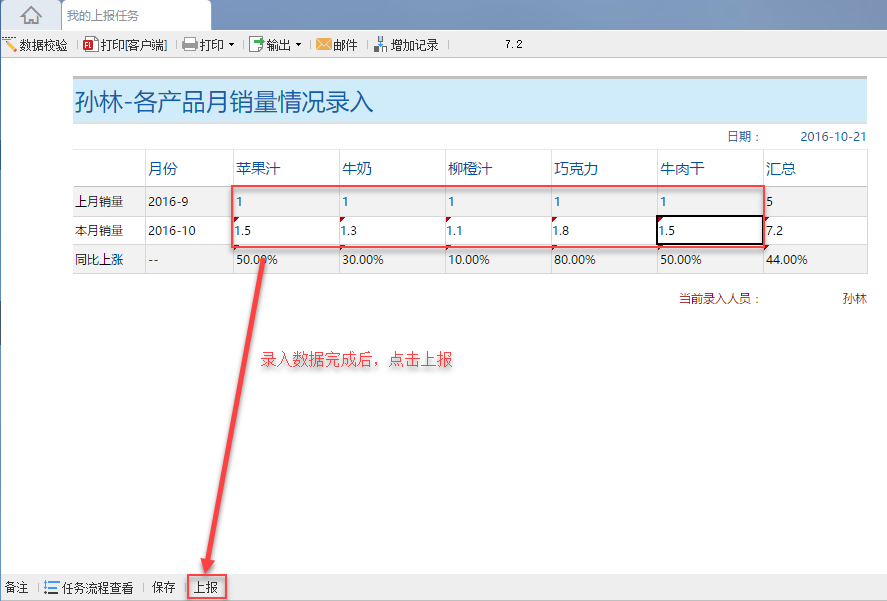Viewport: 887px width, 601px height.
Task: Click the 数据校验 pencil icon
Action: click(10, 44)
